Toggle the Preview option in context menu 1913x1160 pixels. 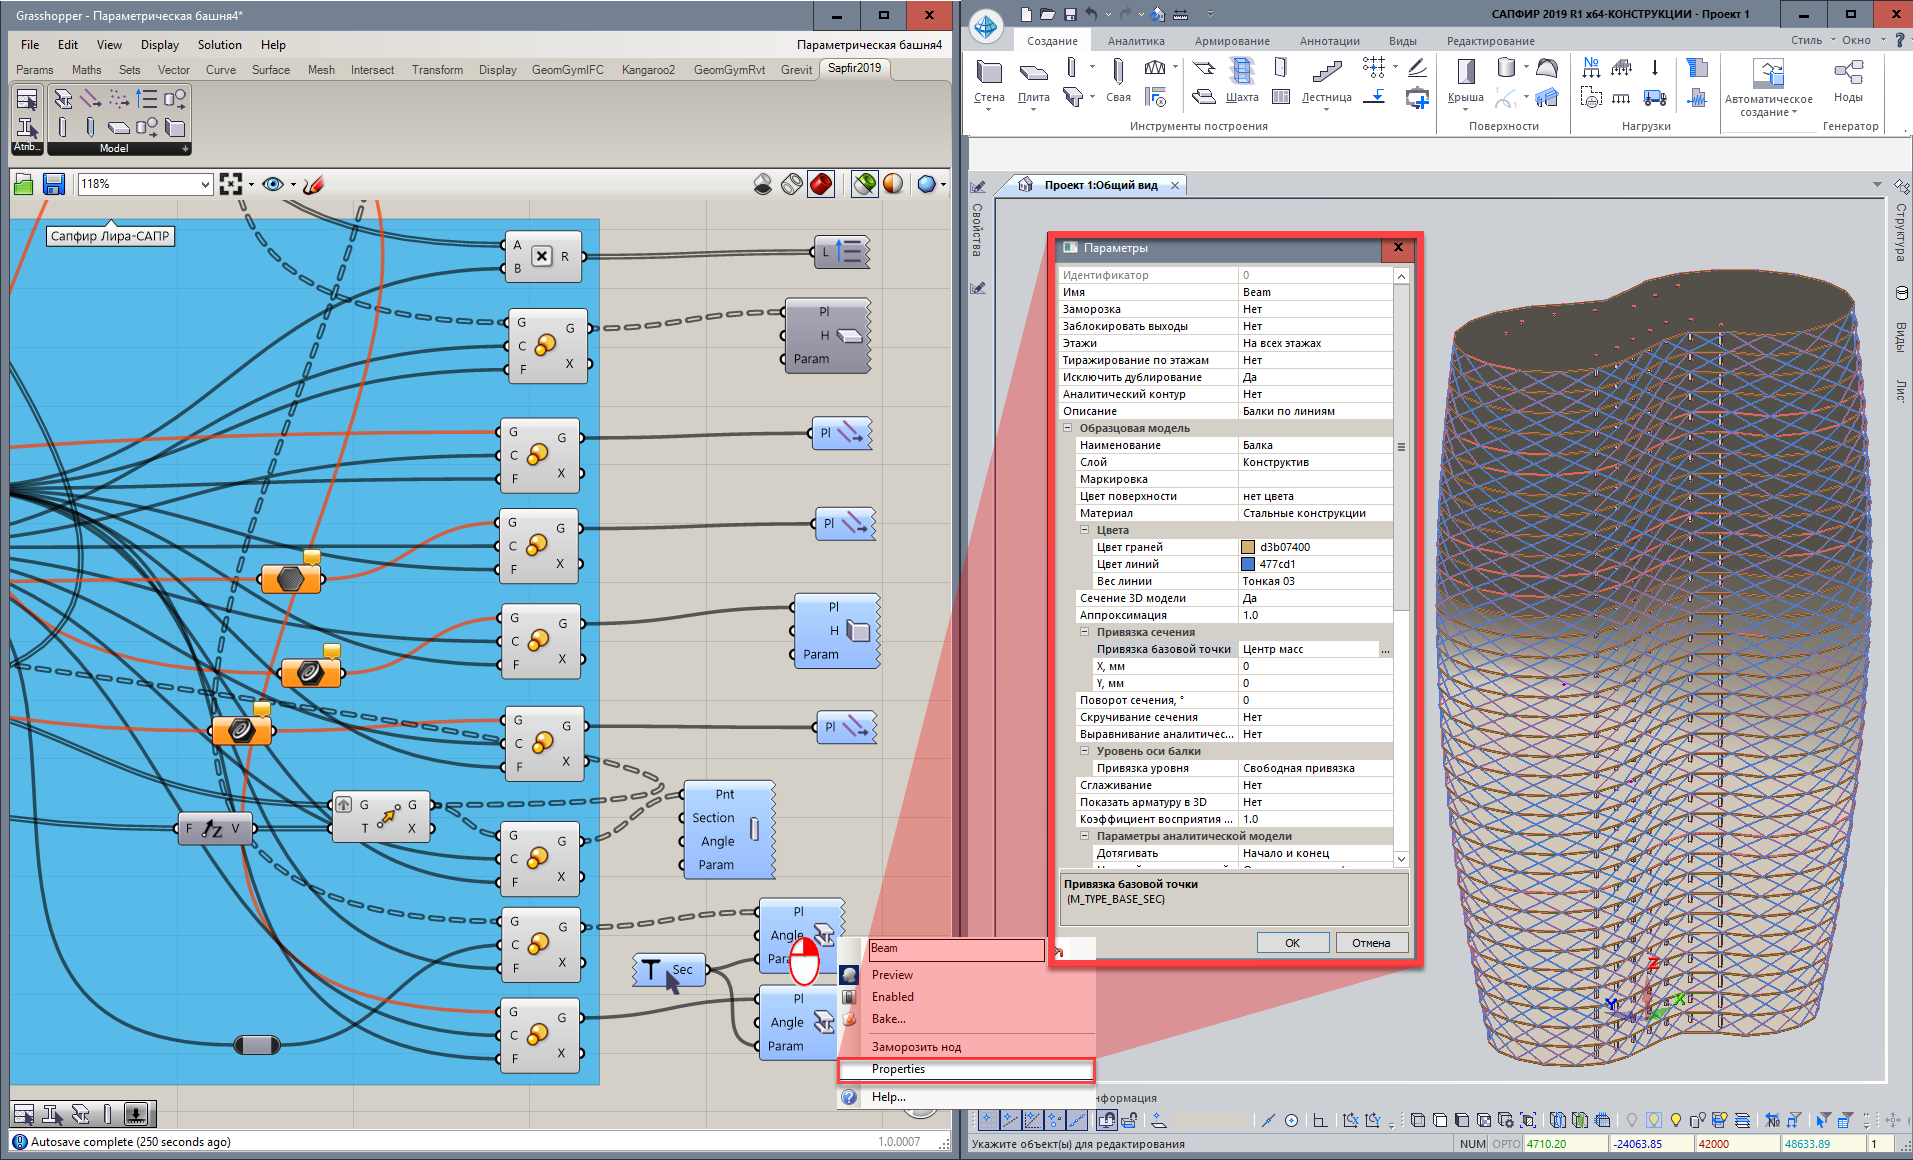pyautogui.click(x=892, y=975)
